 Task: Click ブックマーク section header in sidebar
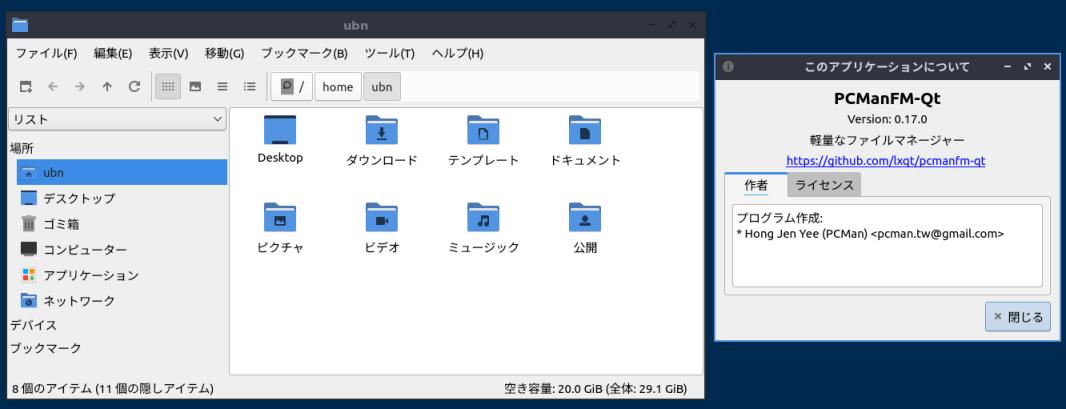point(46,348)
